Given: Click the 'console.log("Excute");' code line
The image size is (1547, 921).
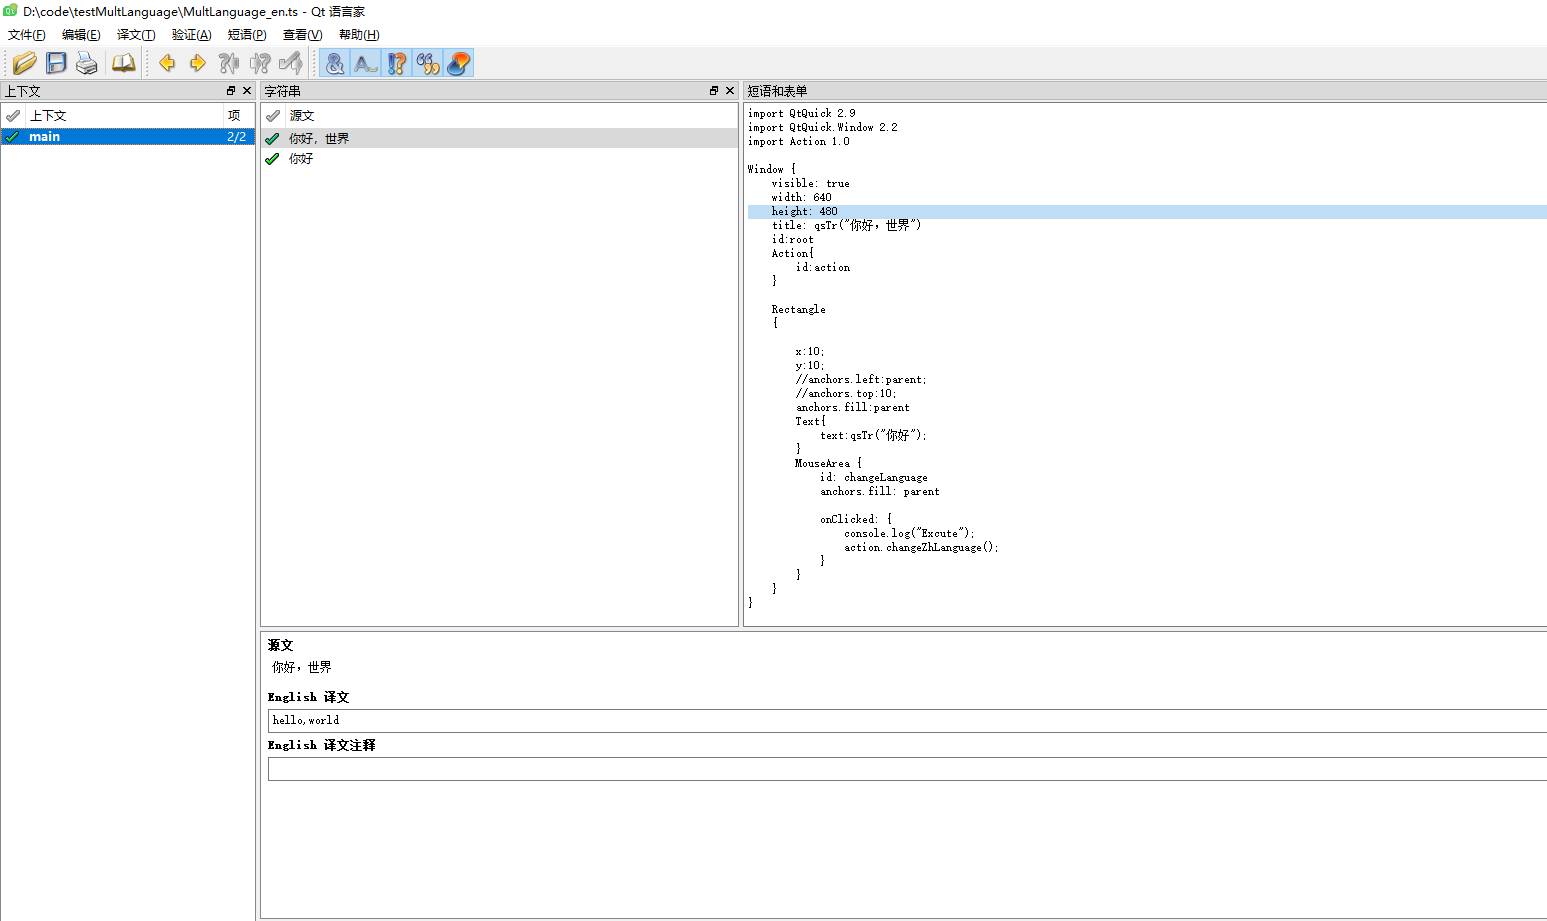Looking at the screenshot, I should [909, 534].
